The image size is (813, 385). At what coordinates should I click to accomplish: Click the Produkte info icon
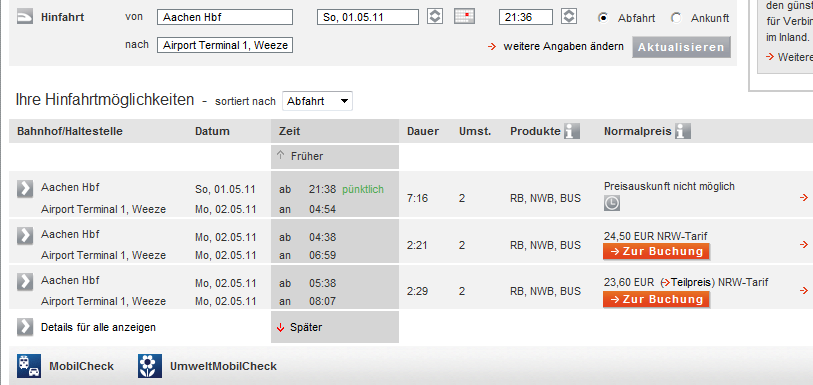pyautogui.click(x=572, y=132)
